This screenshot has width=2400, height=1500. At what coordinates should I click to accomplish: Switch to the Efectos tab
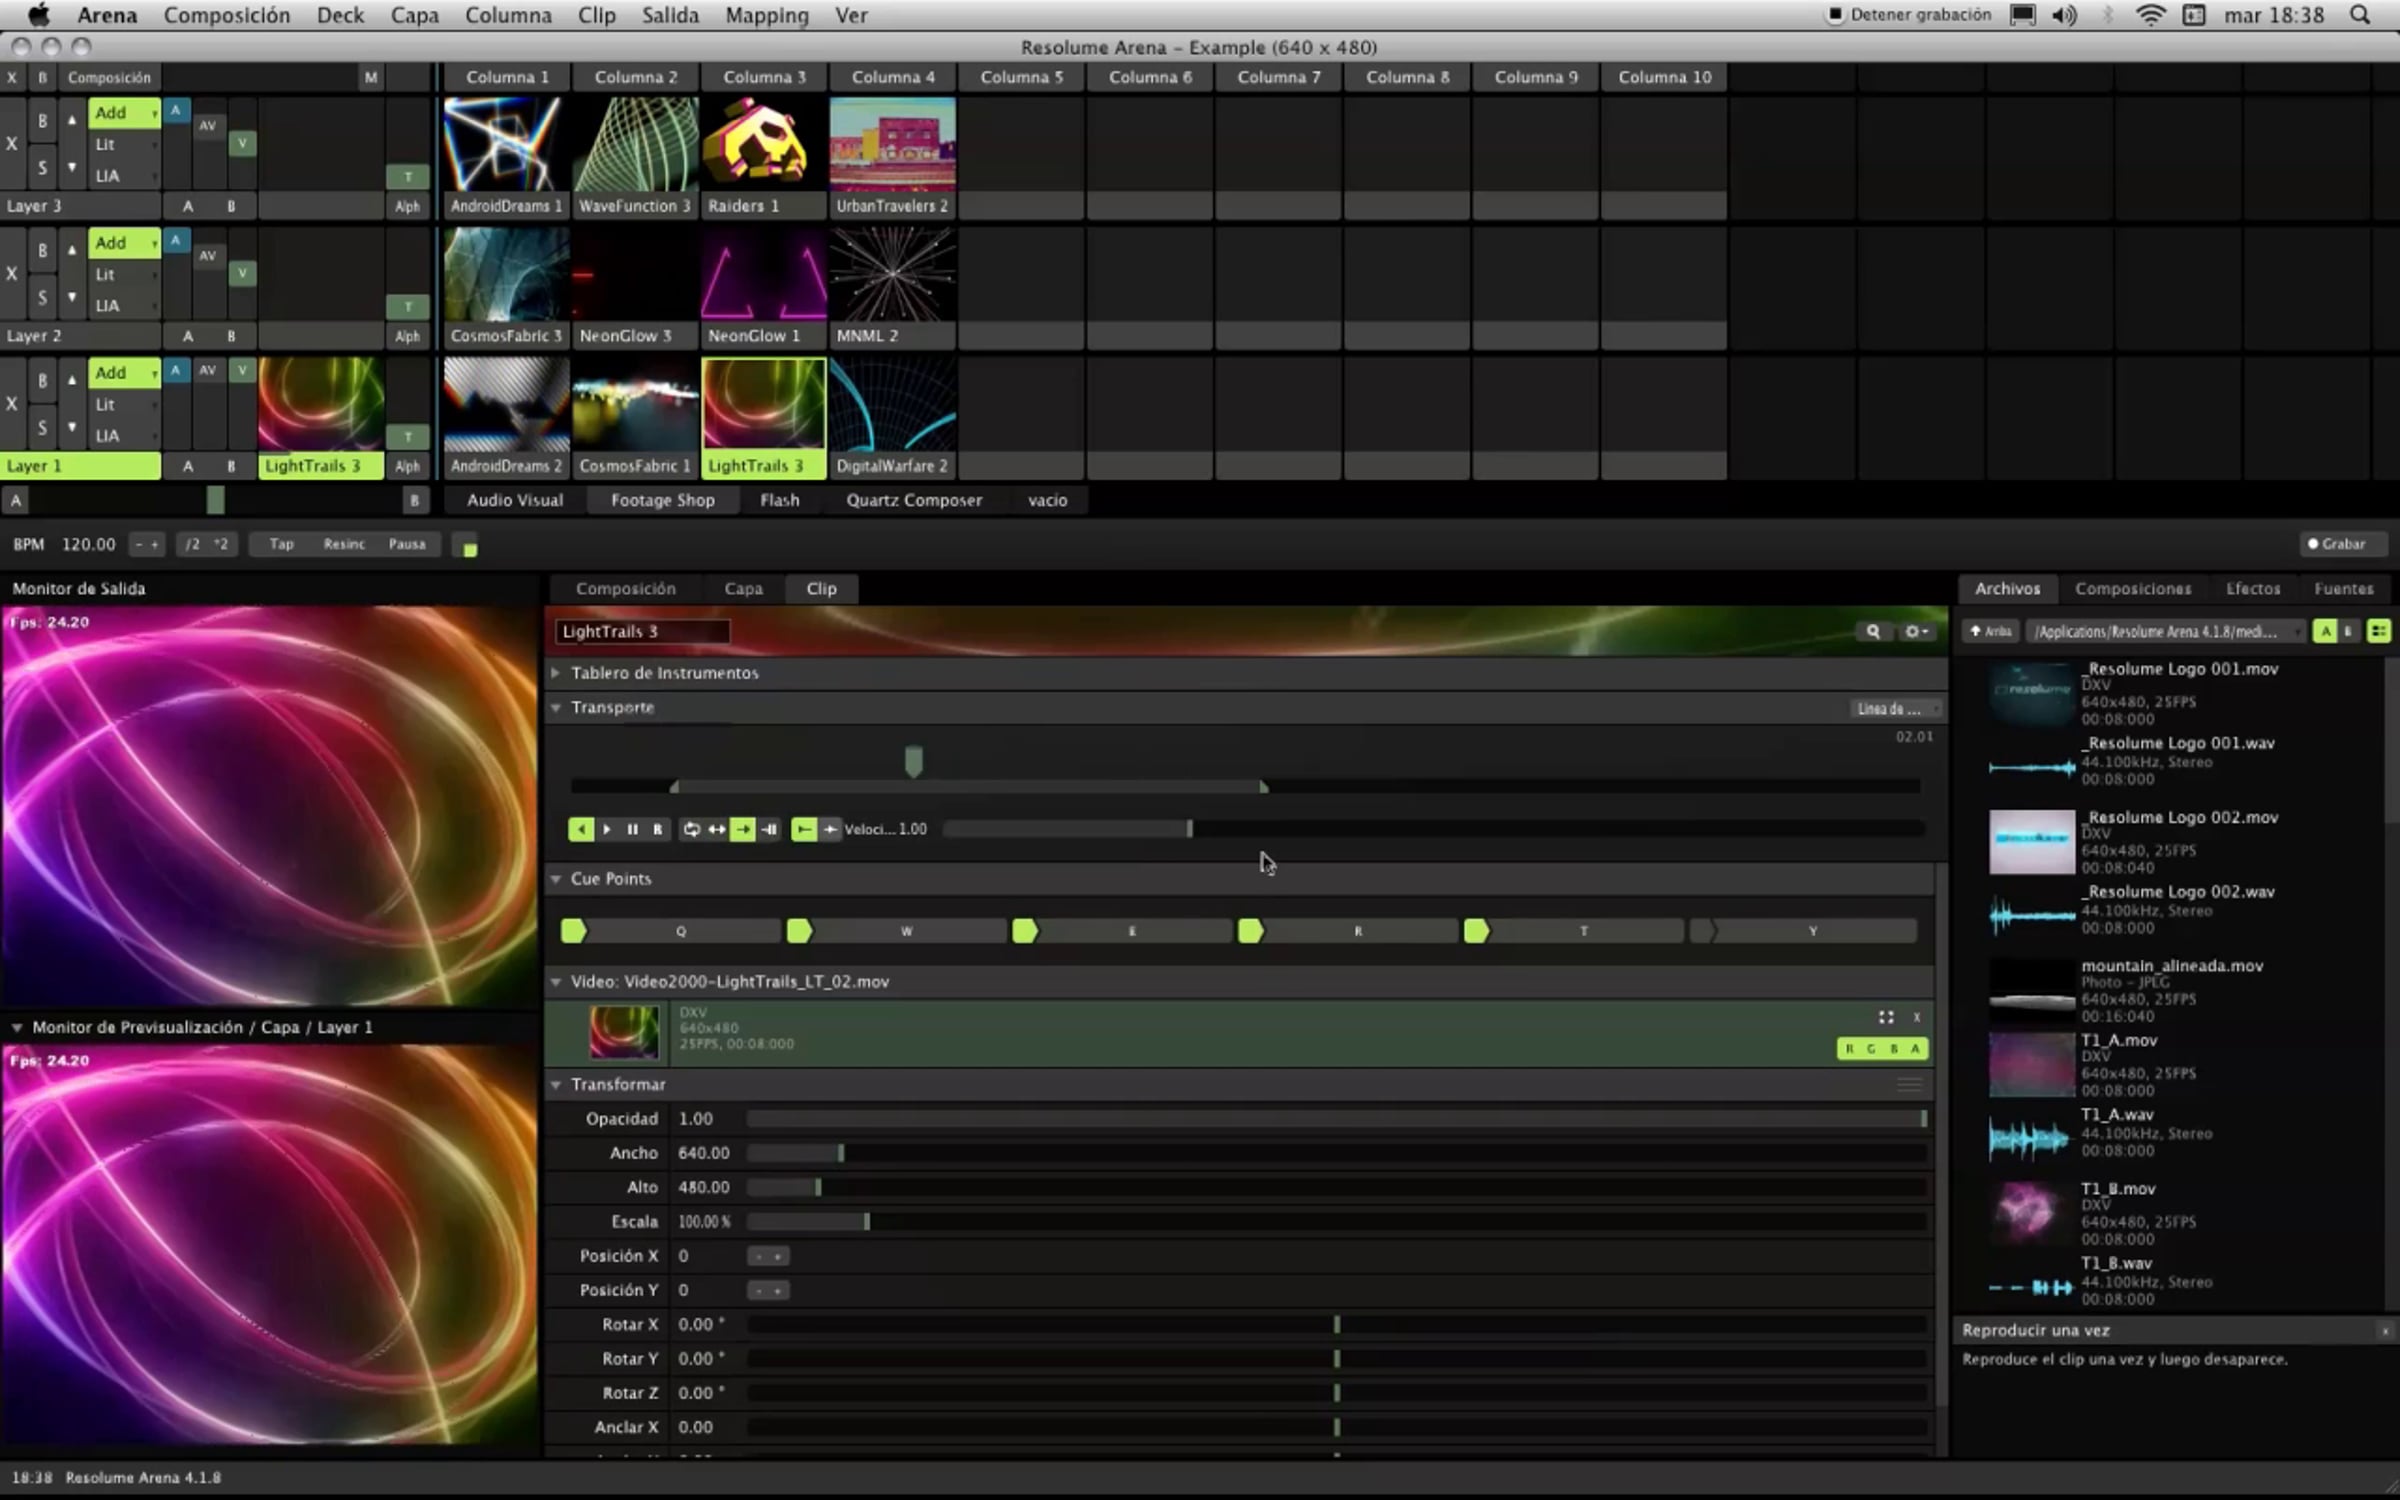2252,589
